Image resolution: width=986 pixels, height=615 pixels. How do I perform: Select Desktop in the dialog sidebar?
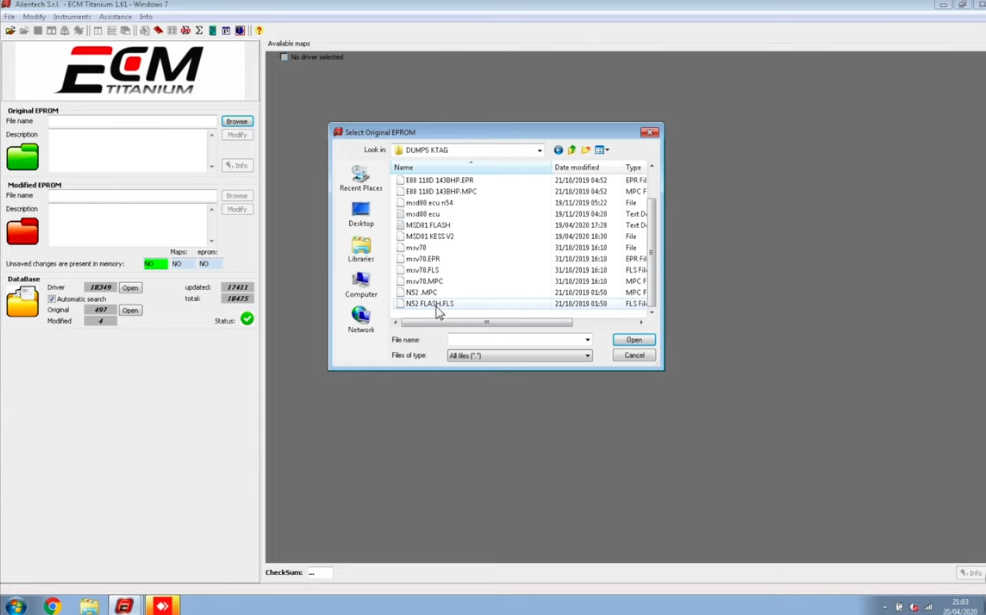(x=361, y=214)
